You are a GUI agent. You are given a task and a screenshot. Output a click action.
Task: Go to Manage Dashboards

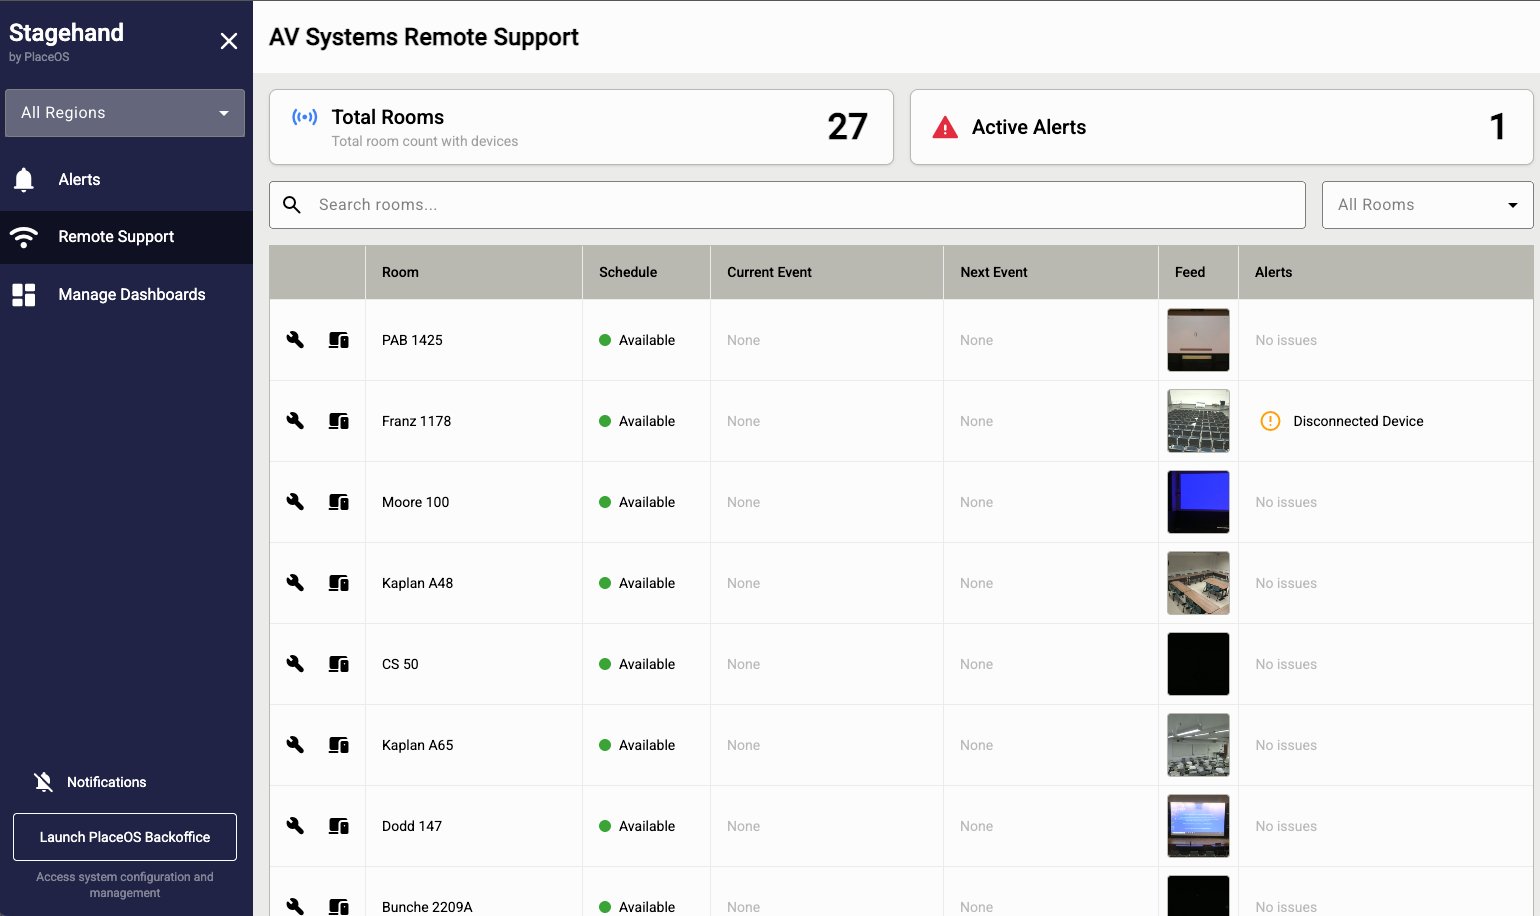tap(131, 295)
